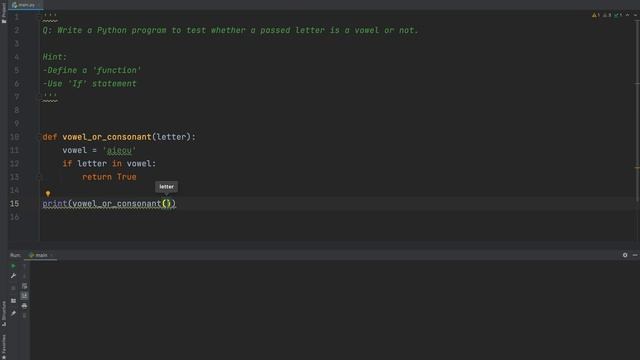The image size is (640, 360).
Task: Click the green typo checkmark indicator
Action: click(618, 15)
